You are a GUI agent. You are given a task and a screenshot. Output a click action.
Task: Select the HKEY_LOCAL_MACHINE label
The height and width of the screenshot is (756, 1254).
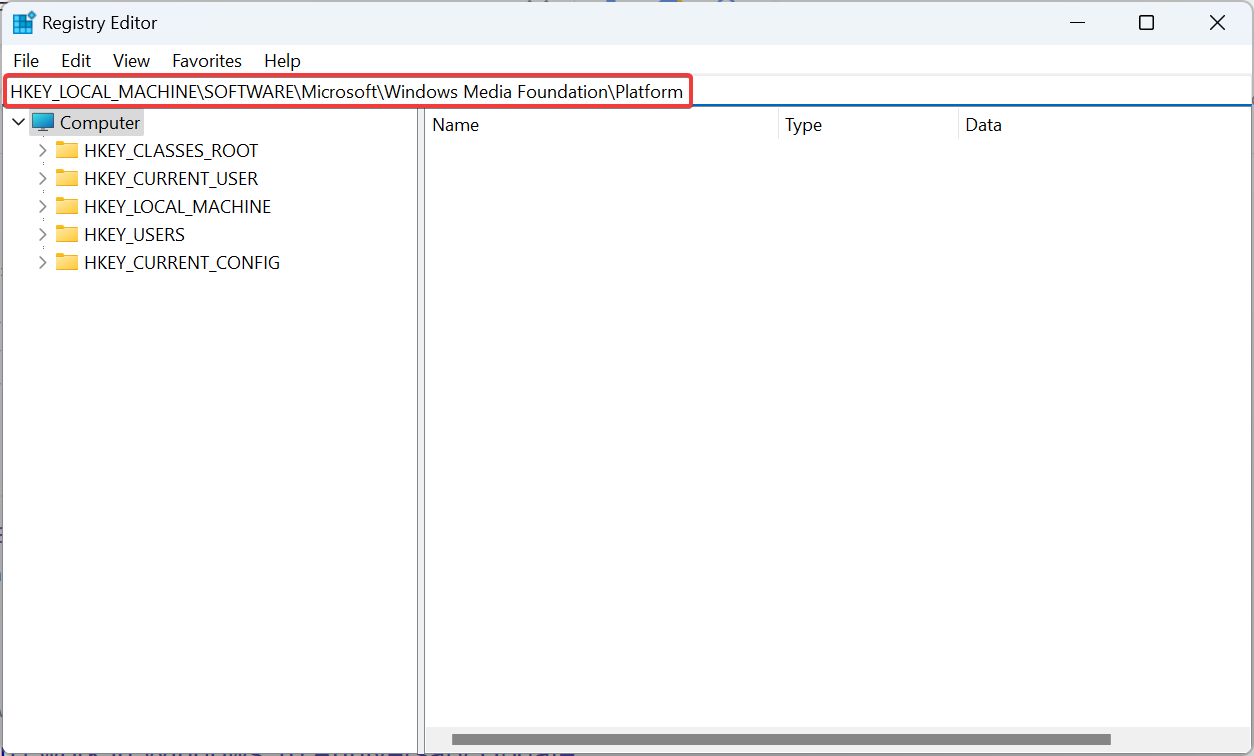[x=178, y=207]
